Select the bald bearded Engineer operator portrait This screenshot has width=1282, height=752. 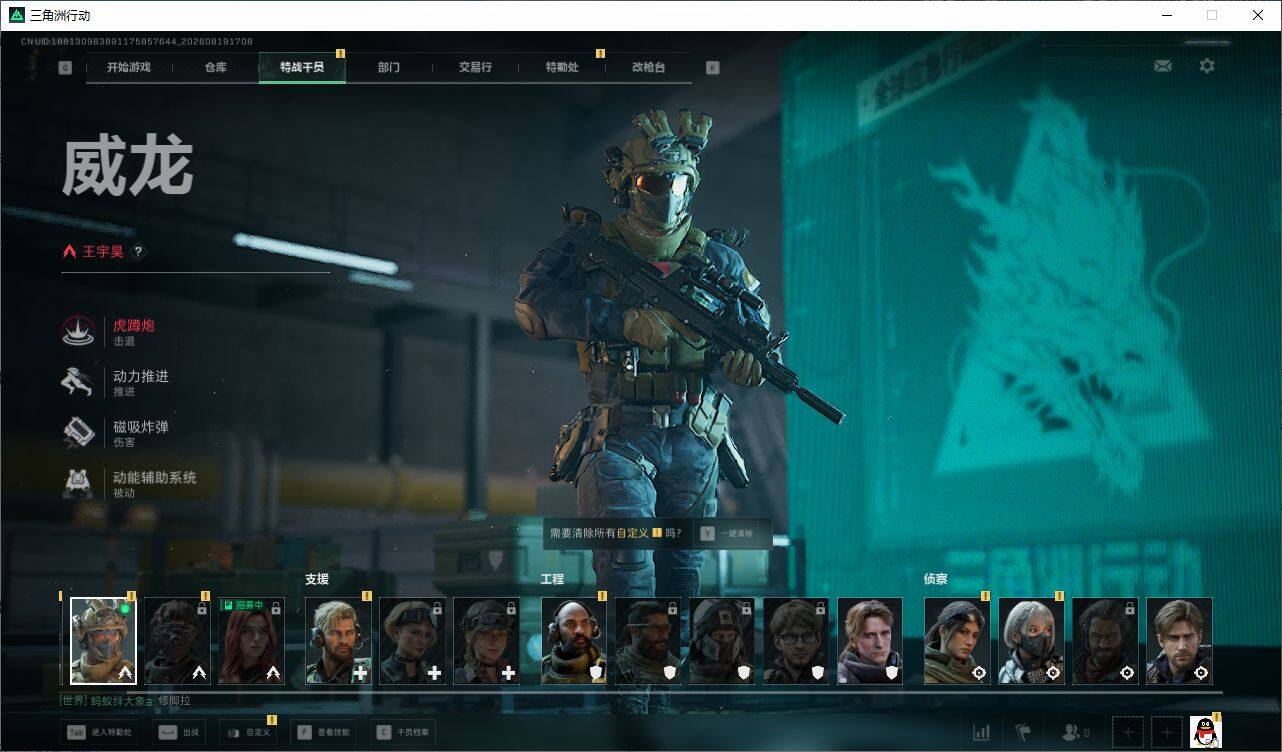pos(574,641)
